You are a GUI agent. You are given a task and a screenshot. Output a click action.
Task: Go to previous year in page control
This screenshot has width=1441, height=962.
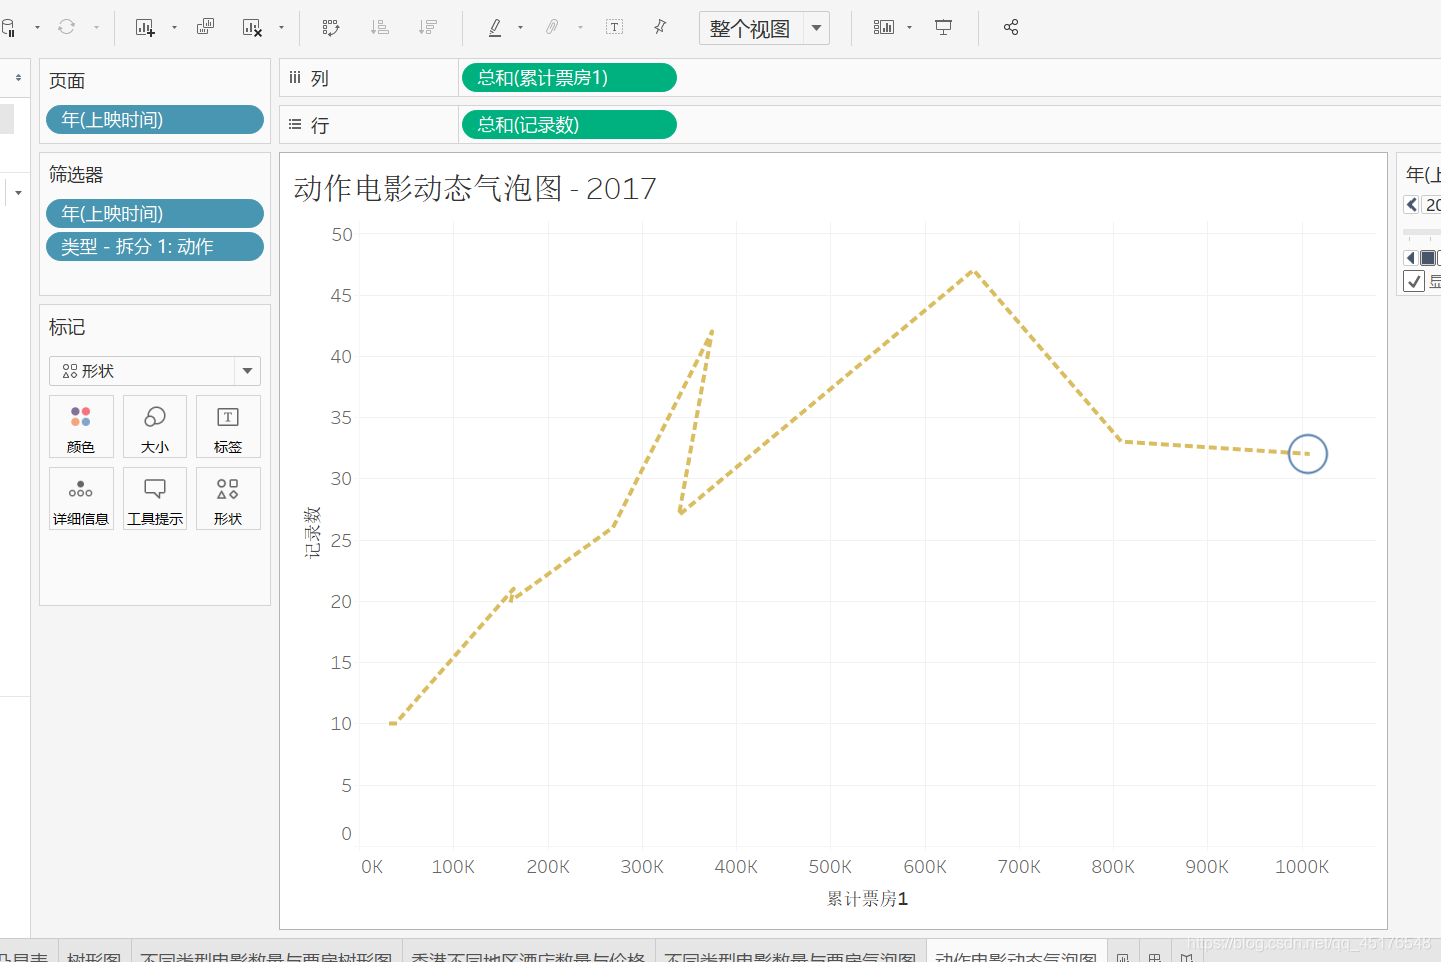(1411, 205)
